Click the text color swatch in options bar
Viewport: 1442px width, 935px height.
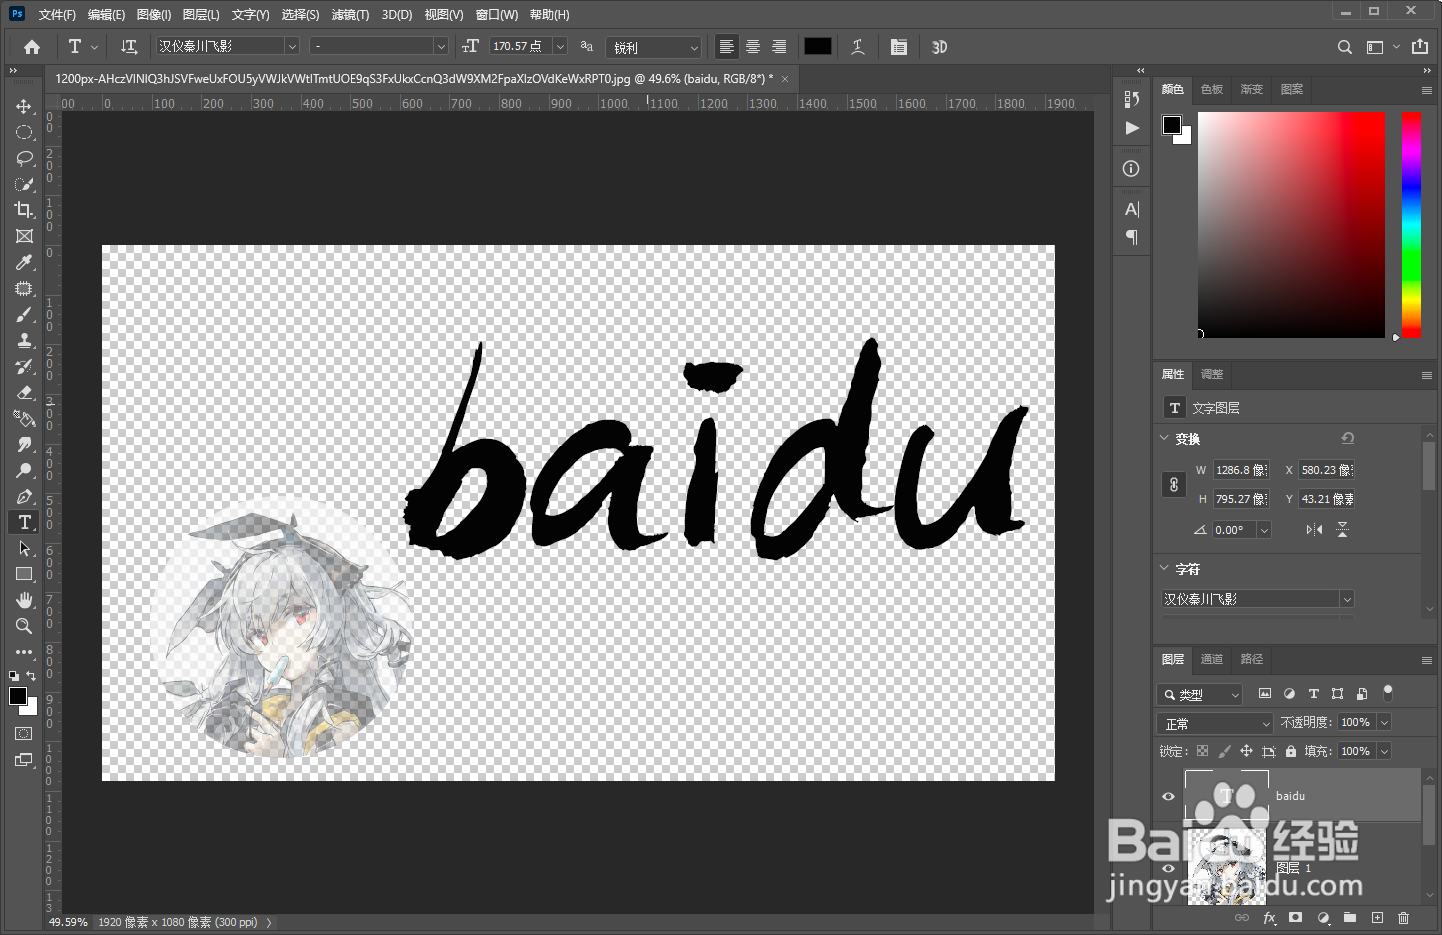click(x=818, y=46)
